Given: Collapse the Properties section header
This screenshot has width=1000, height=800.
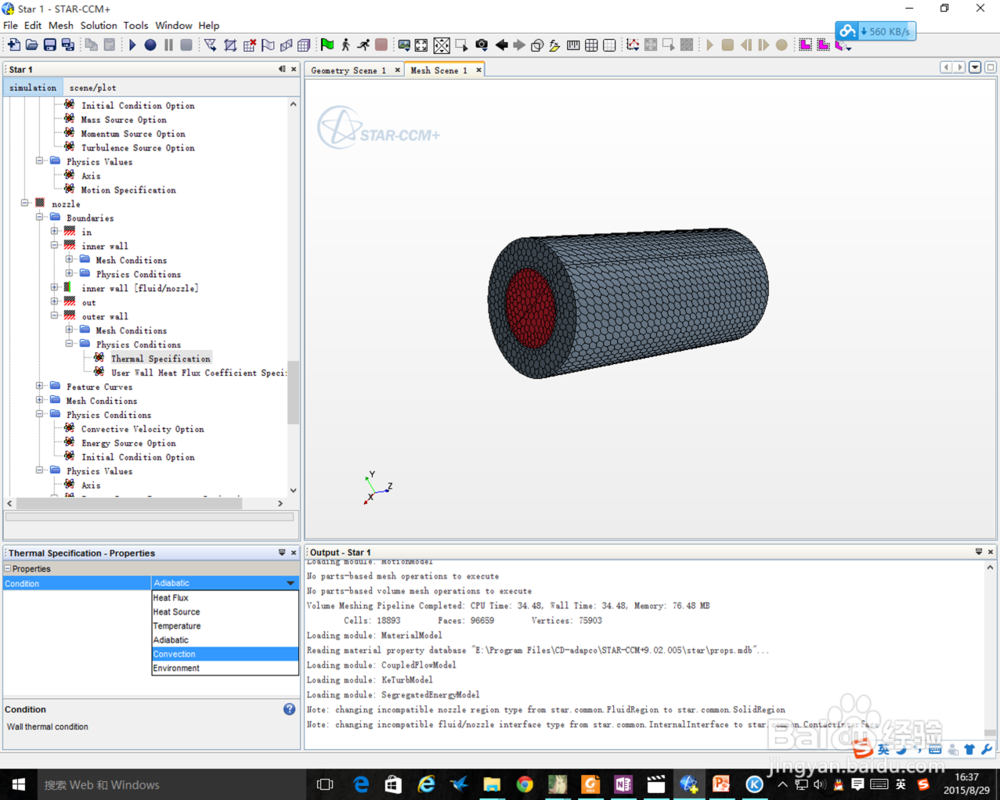Looking at the screenshot, I should (8, 568).
